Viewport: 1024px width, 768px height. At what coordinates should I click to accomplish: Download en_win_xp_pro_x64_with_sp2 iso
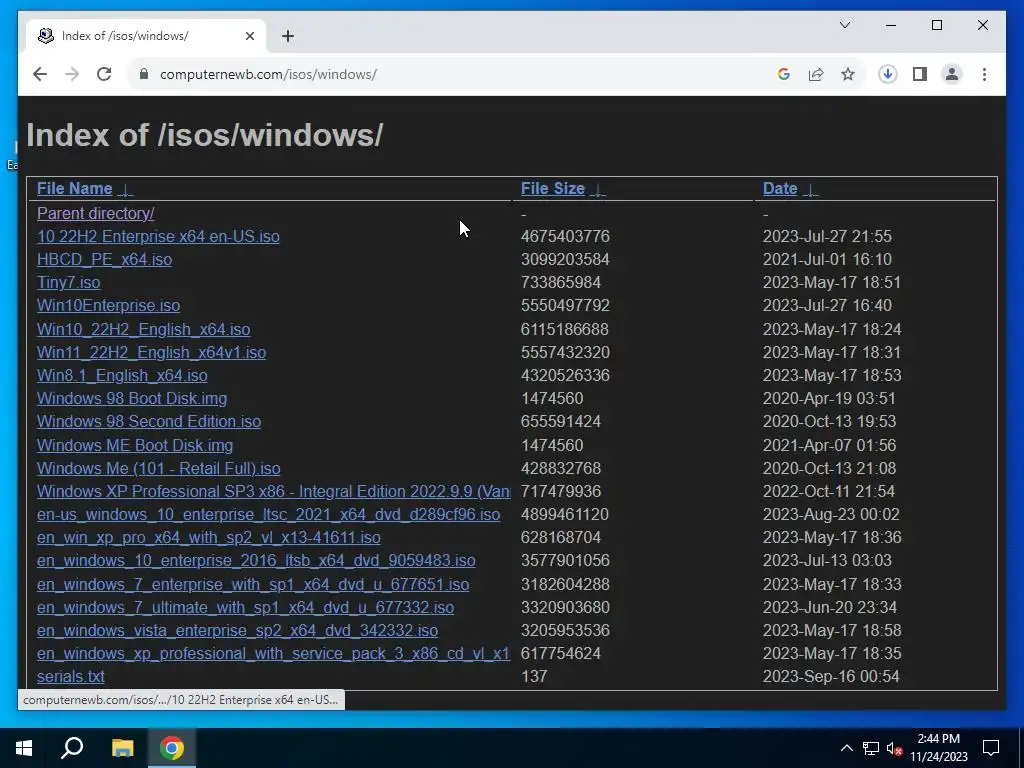pyautogui.click(x=209, y=537)
